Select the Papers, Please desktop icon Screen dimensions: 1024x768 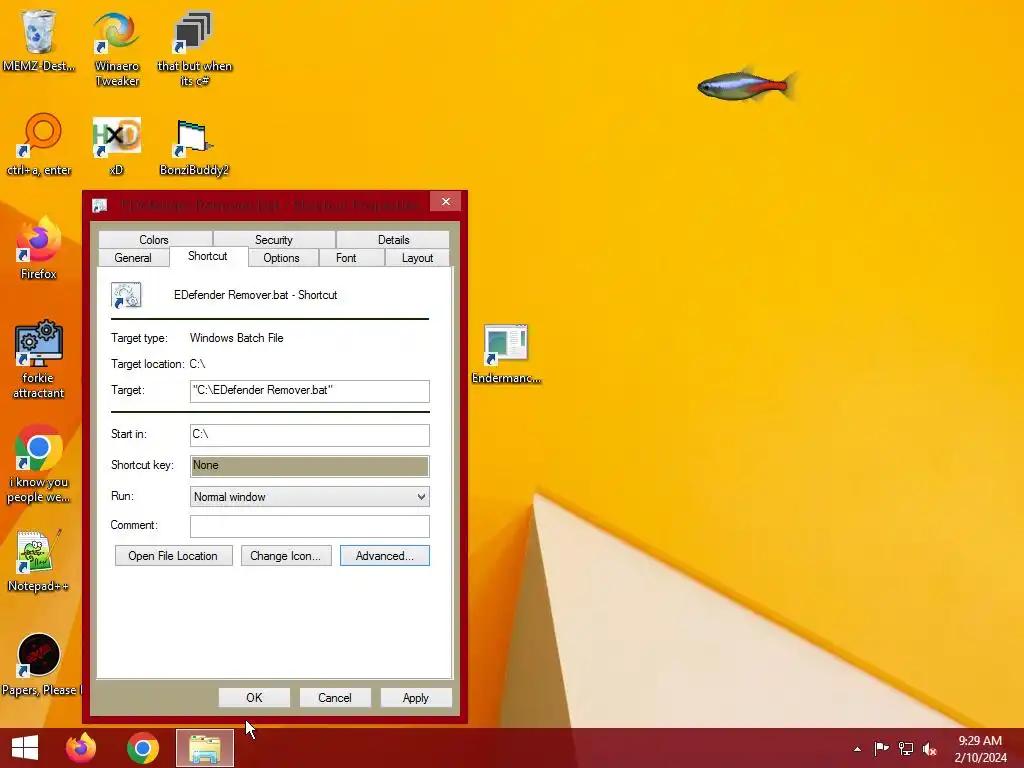tap(40, 664)
